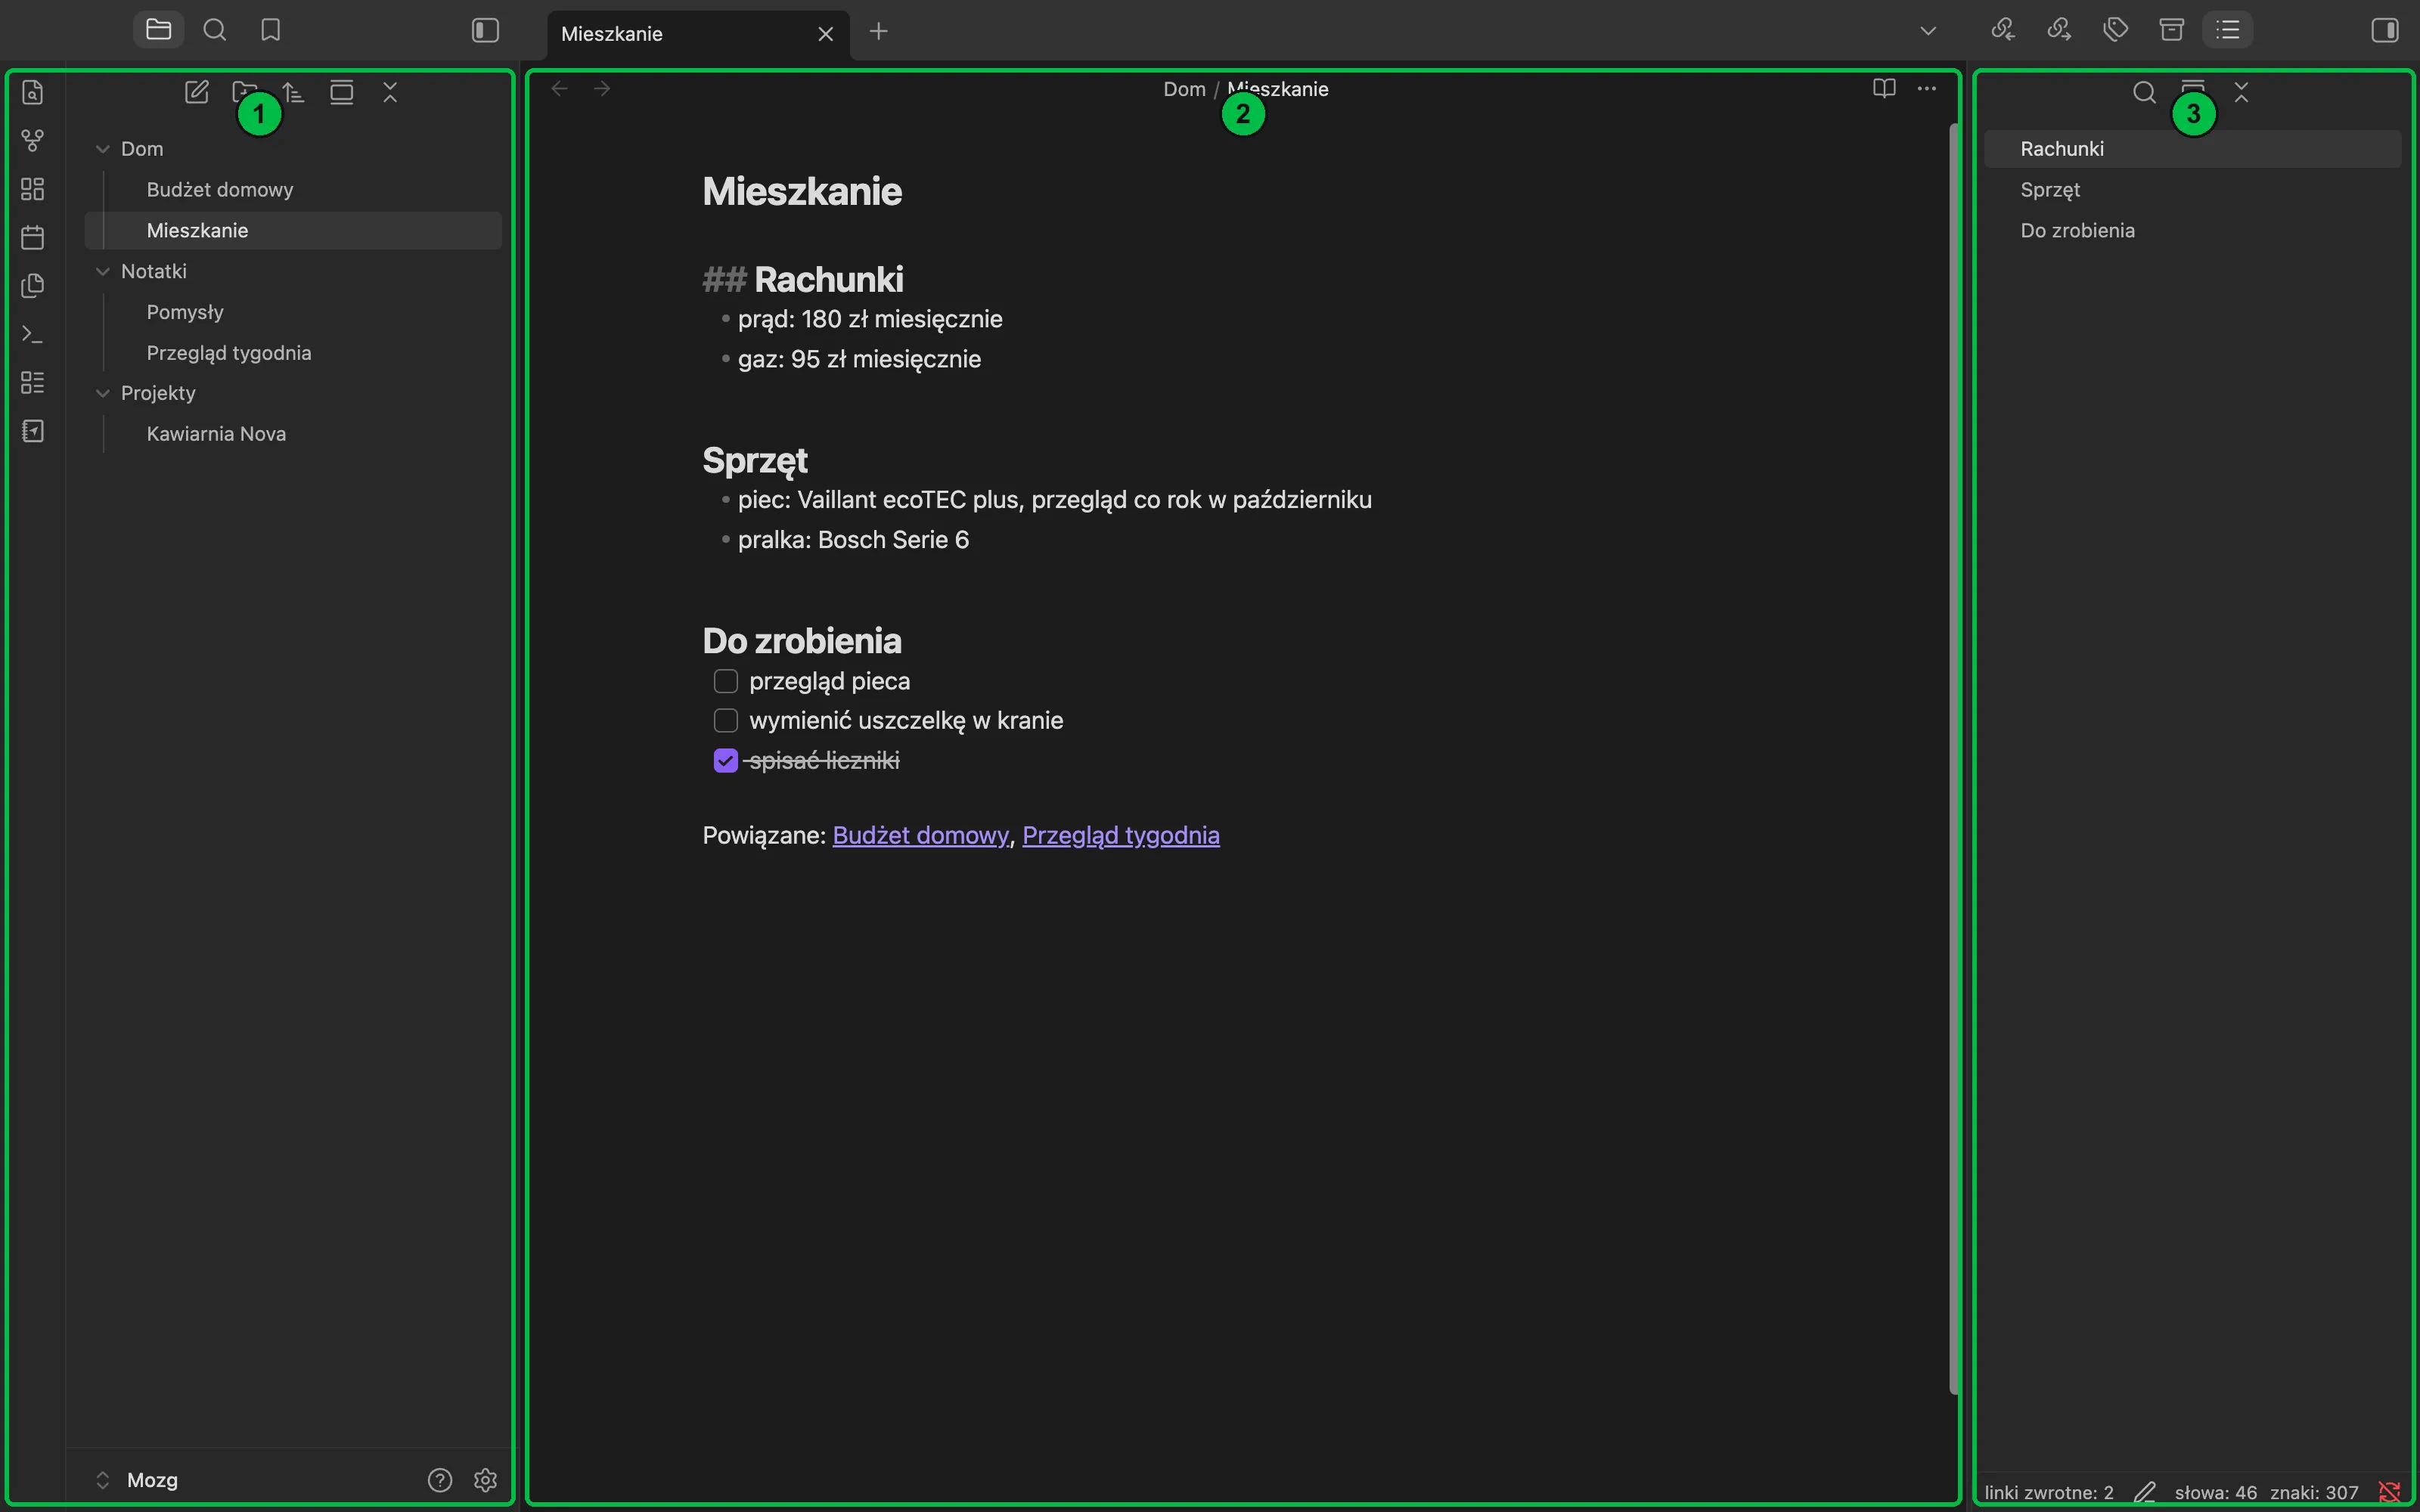Show the backlinks panel icon

tap(2002, 30)
